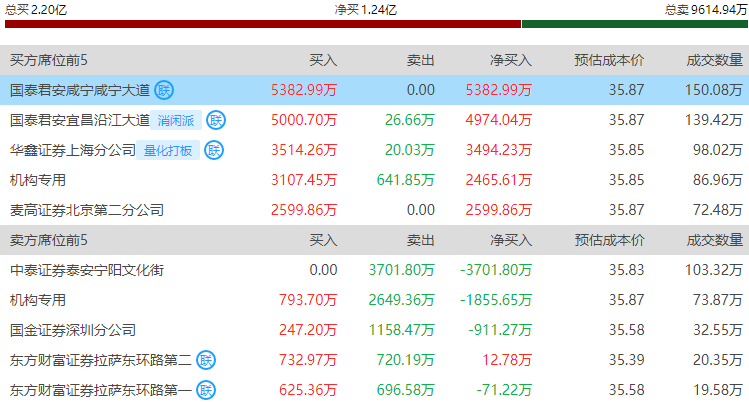Click net value -1855.65万
Screen dimensions: 749x403
pos(496,300)
